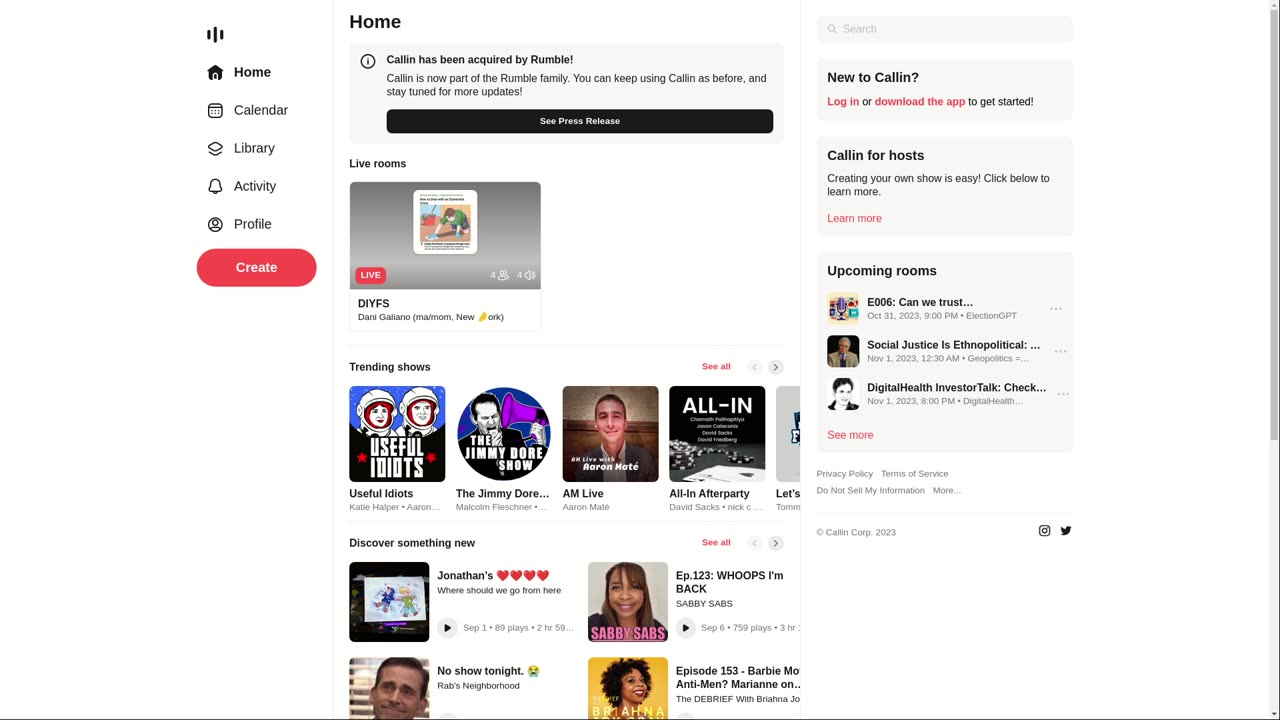The image size is (1280, 720).
Task: Click the red Create button
Action: click(256, 267)
